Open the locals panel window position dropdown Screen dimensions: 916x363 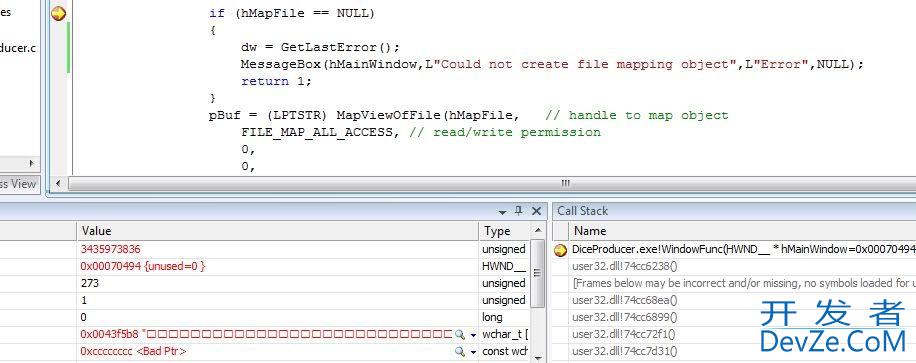(502, 212)
